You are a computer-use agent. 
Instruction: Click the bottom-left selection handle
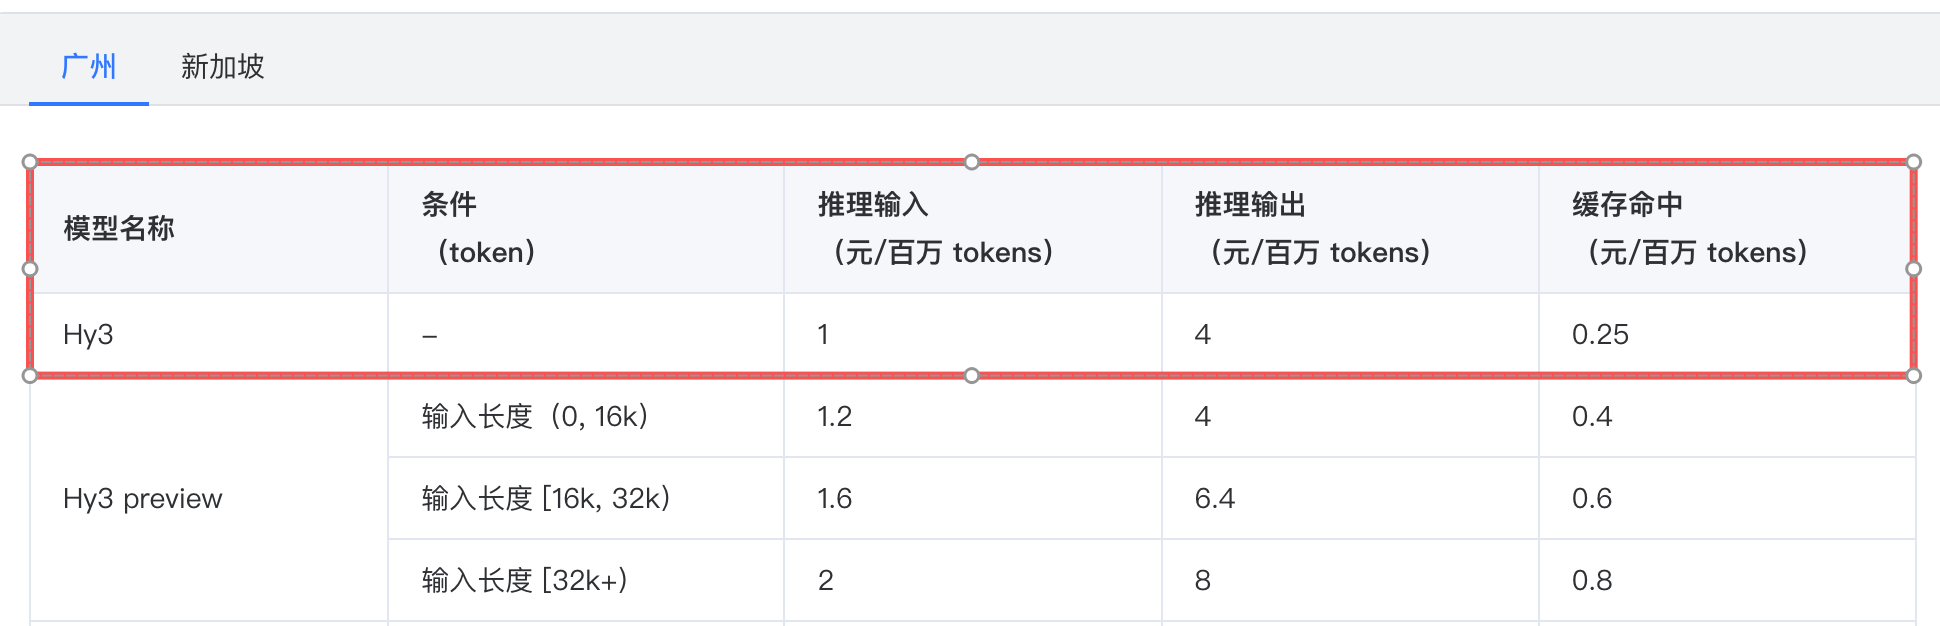tap(30, 376)
